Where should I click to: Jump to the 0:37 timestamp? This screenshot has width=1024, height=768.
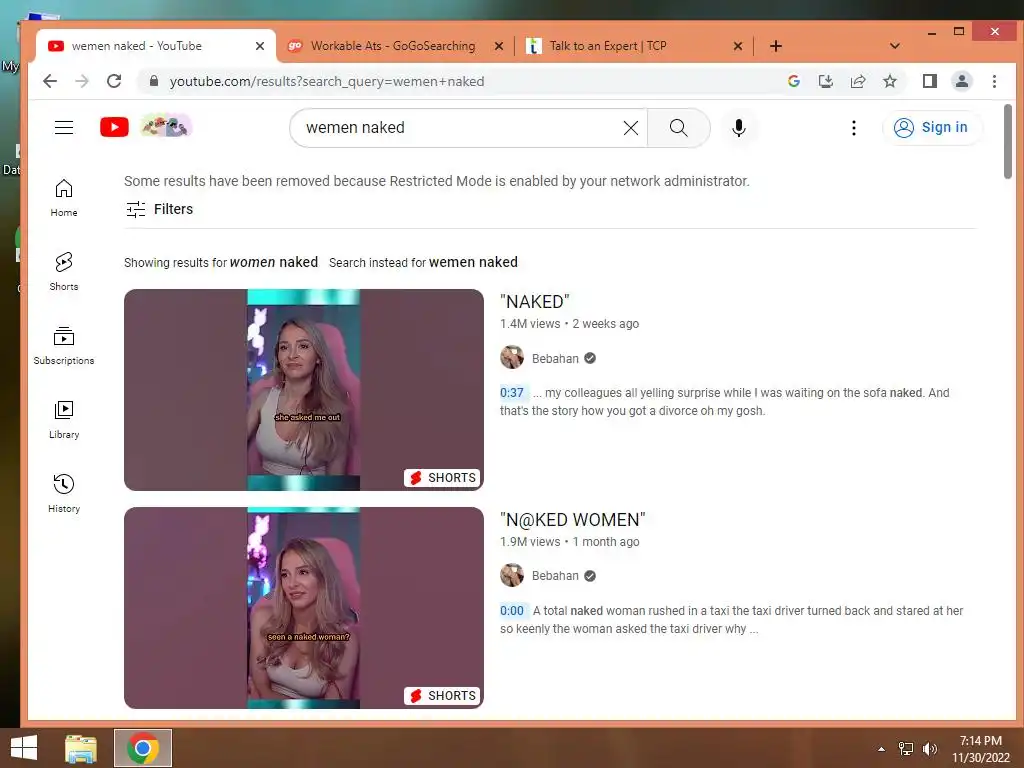point(511,392)
